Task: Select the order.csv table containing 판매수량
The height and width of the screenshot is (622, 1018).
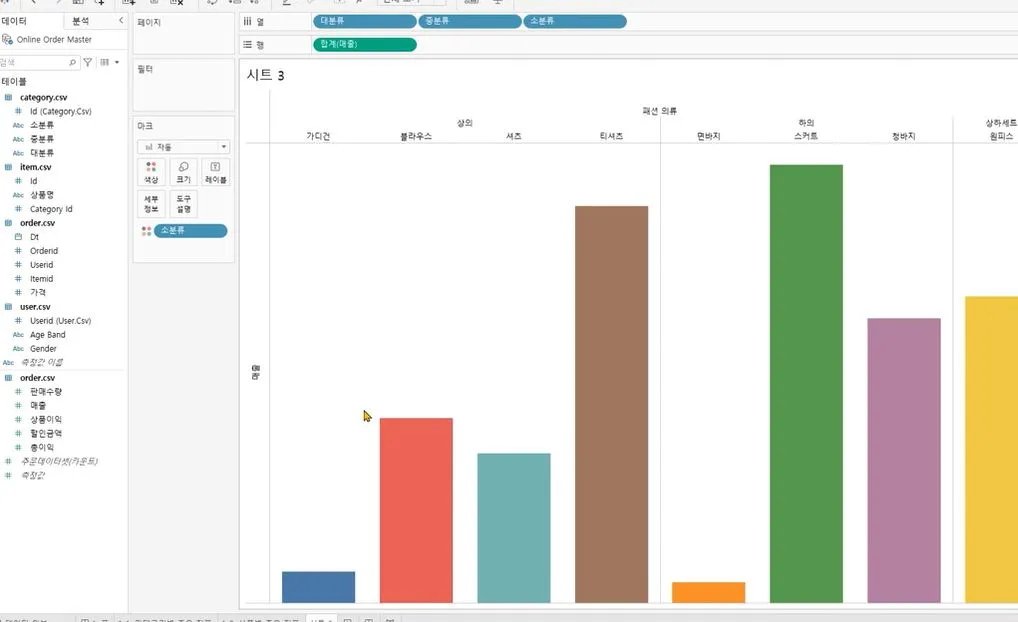Action: 38,377
